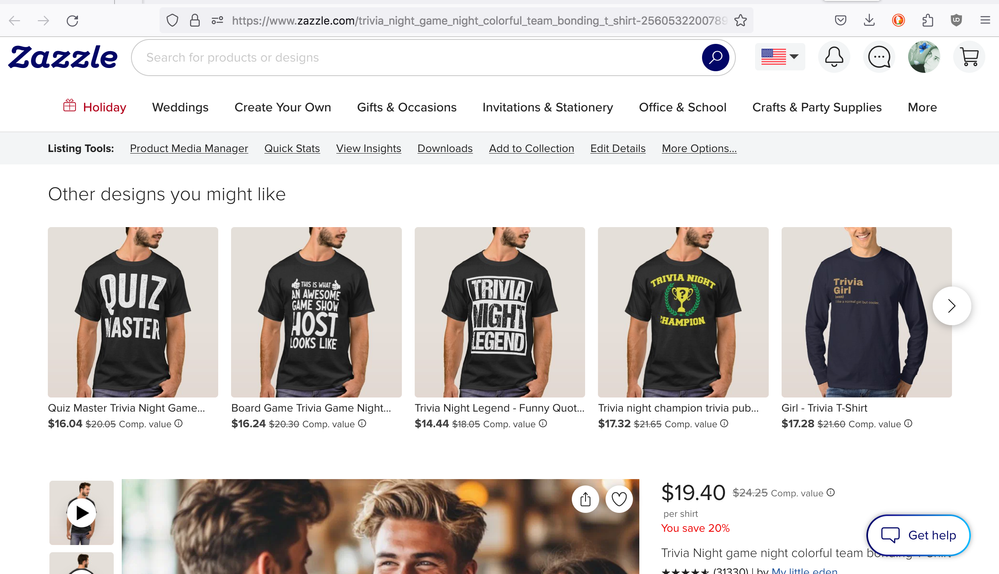Open the US flag country dropdown

(x=780, y=58)
